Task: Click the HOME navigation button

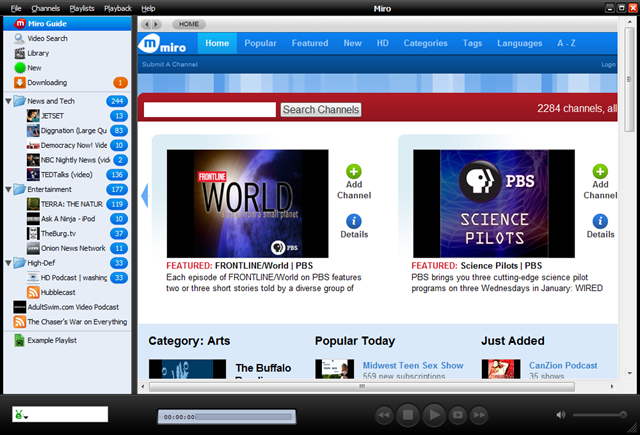Action: 189,24
